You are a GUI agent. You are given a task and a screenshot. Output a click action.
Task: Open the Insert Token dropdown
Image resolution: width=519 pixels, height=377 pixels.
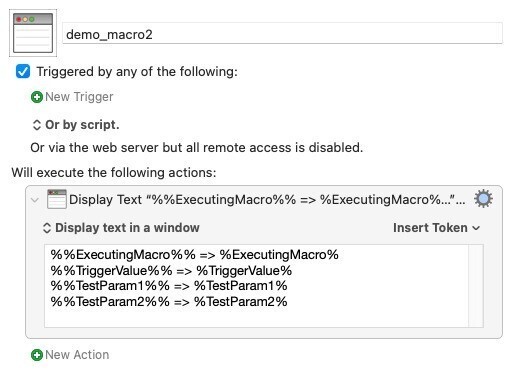pos(436,228)
